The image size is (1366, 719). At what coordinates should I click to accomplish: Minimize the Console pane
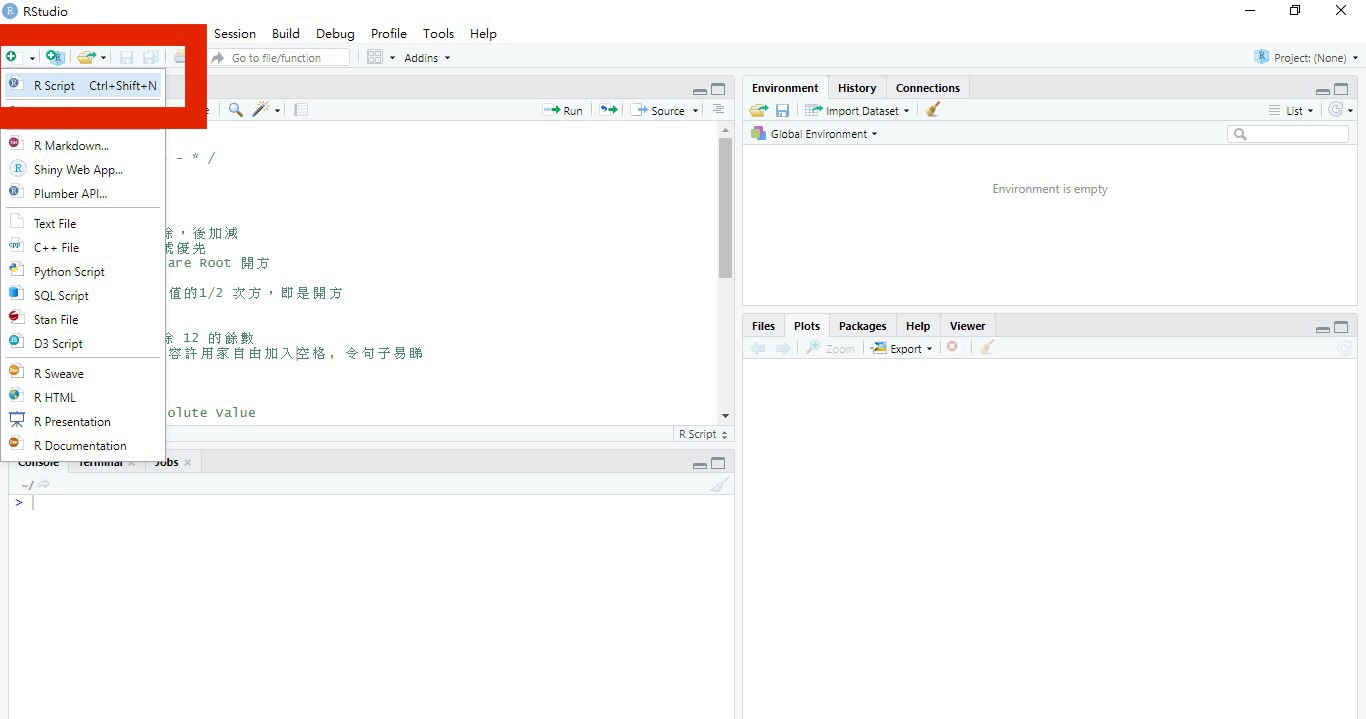[700, 464]
